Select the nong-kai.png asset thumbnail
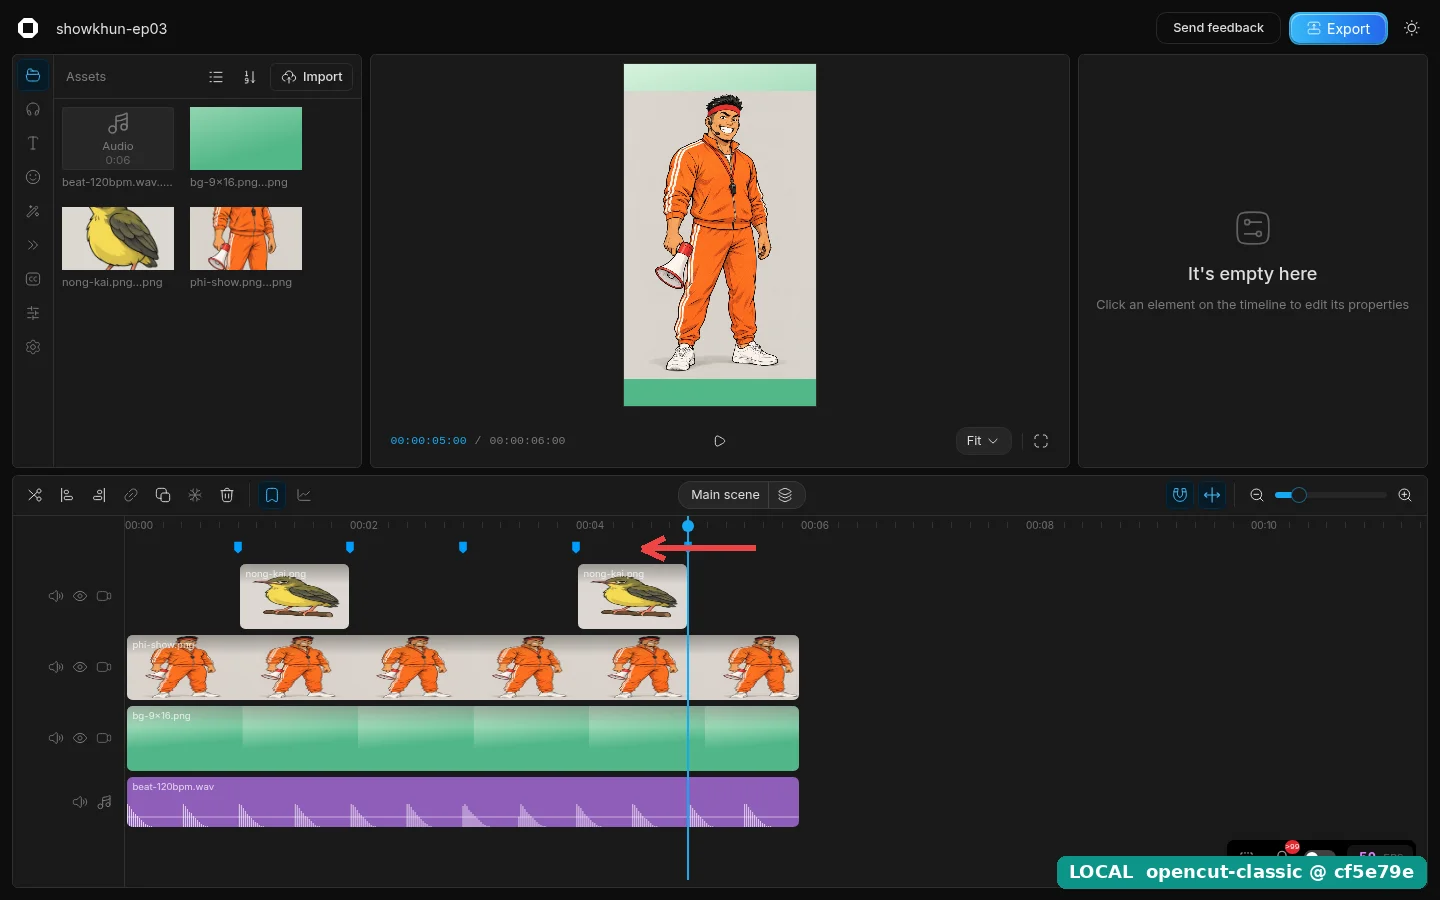The height and width of the screenshot is (900, 1440). coord(118,238)
